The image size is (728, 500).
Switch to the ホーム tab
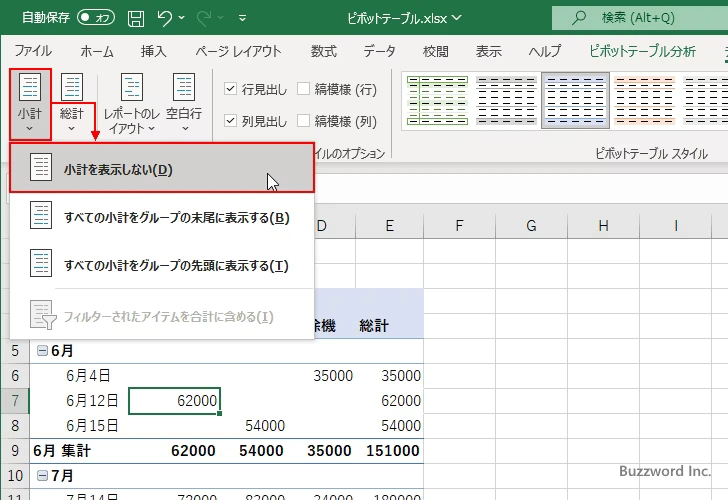[97, 51]
